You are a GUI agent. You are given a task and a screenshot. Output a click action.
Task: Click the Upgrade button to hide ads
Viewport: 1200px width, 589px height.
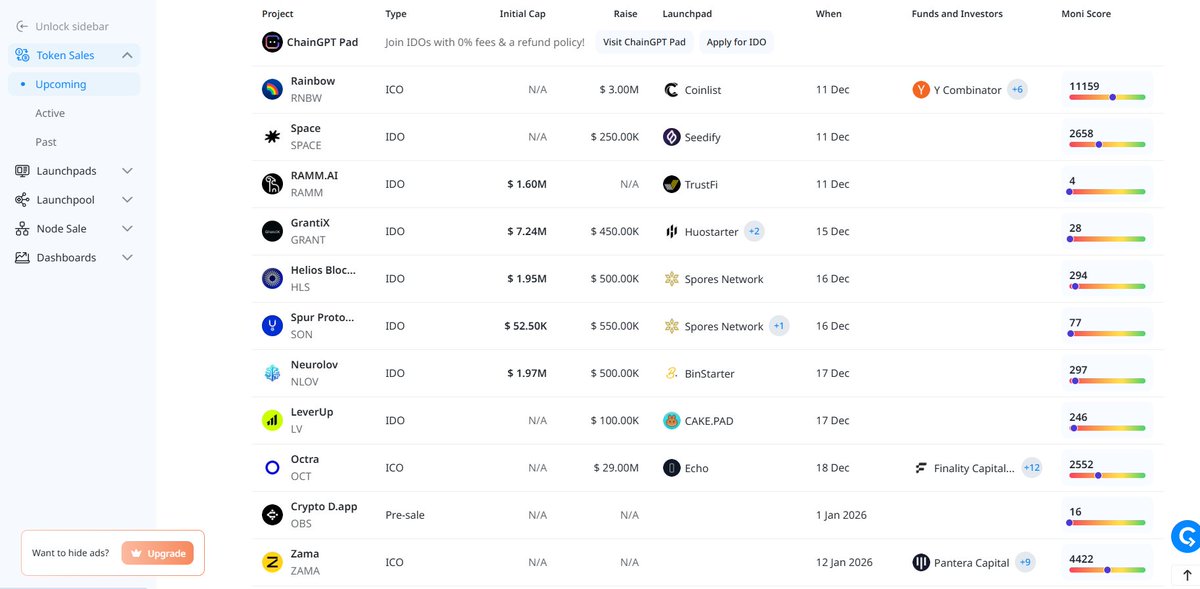pyautogui.click(x=157, y=553)
